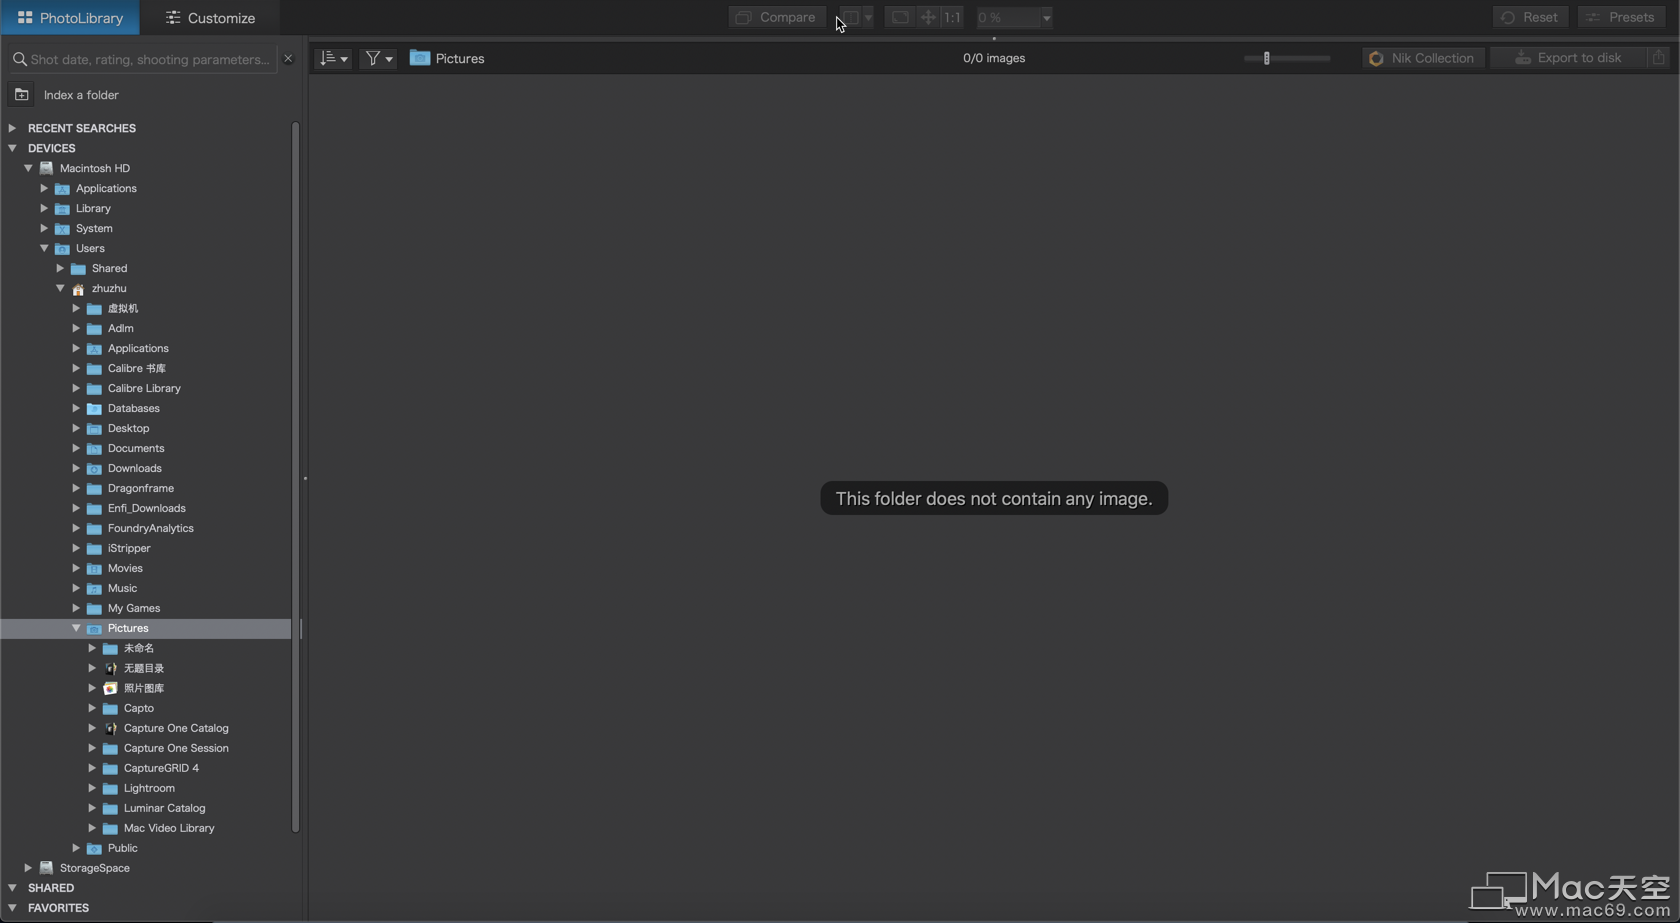
Task: Open the Presets panel
Action: pos(1621,17)
